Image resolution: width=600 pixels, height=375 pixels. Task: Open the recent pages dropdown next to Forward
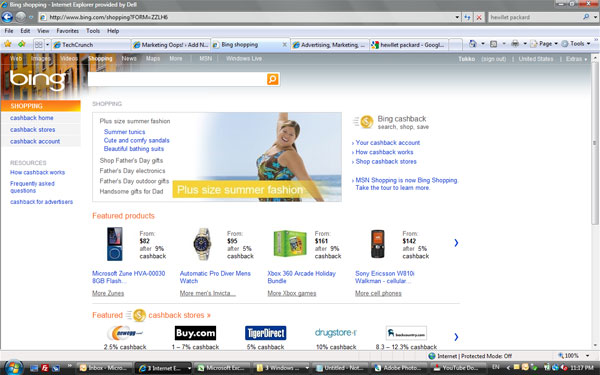pyautogui.click(x=31, y=17)
